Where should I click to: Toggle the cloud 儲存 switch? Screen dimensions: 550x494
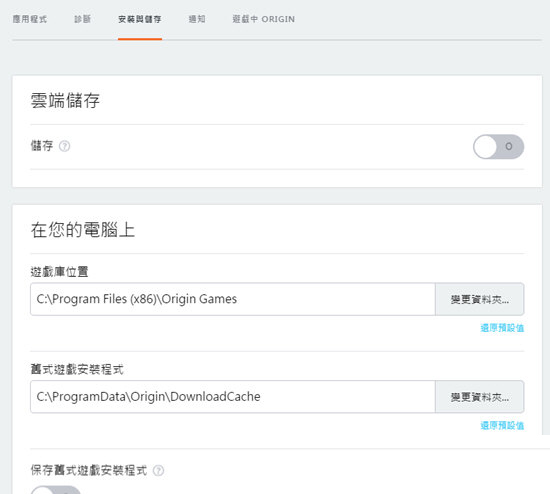498,147
